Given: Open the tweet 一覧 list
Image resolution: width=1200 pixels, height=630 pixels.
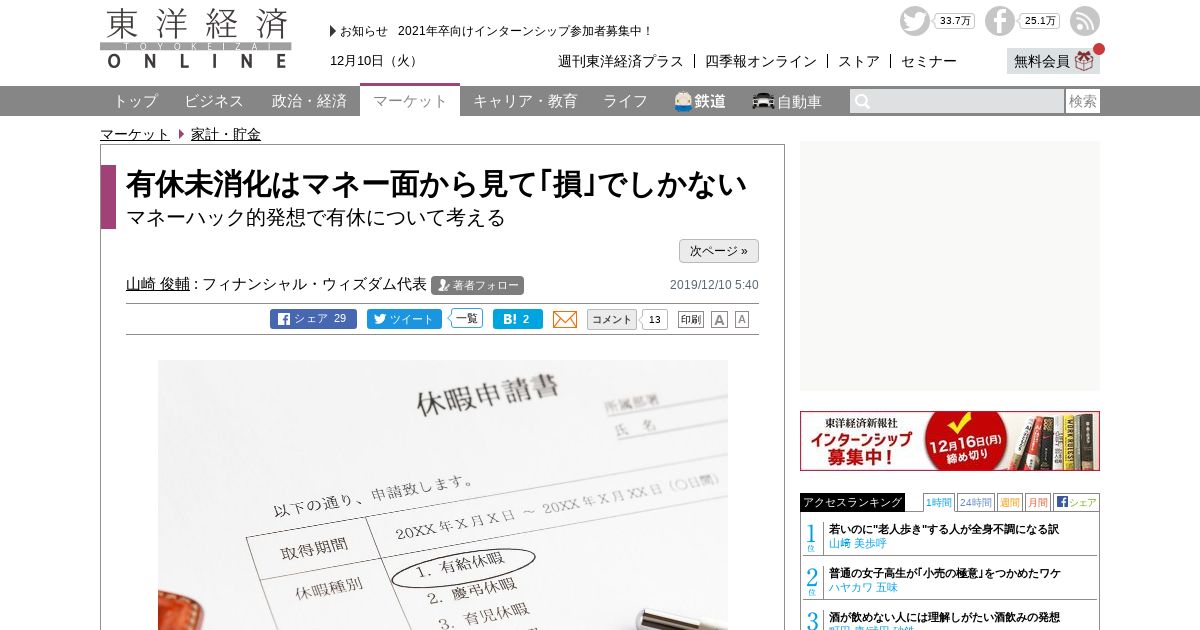Looking at the screenshot, I should (466, 318).
